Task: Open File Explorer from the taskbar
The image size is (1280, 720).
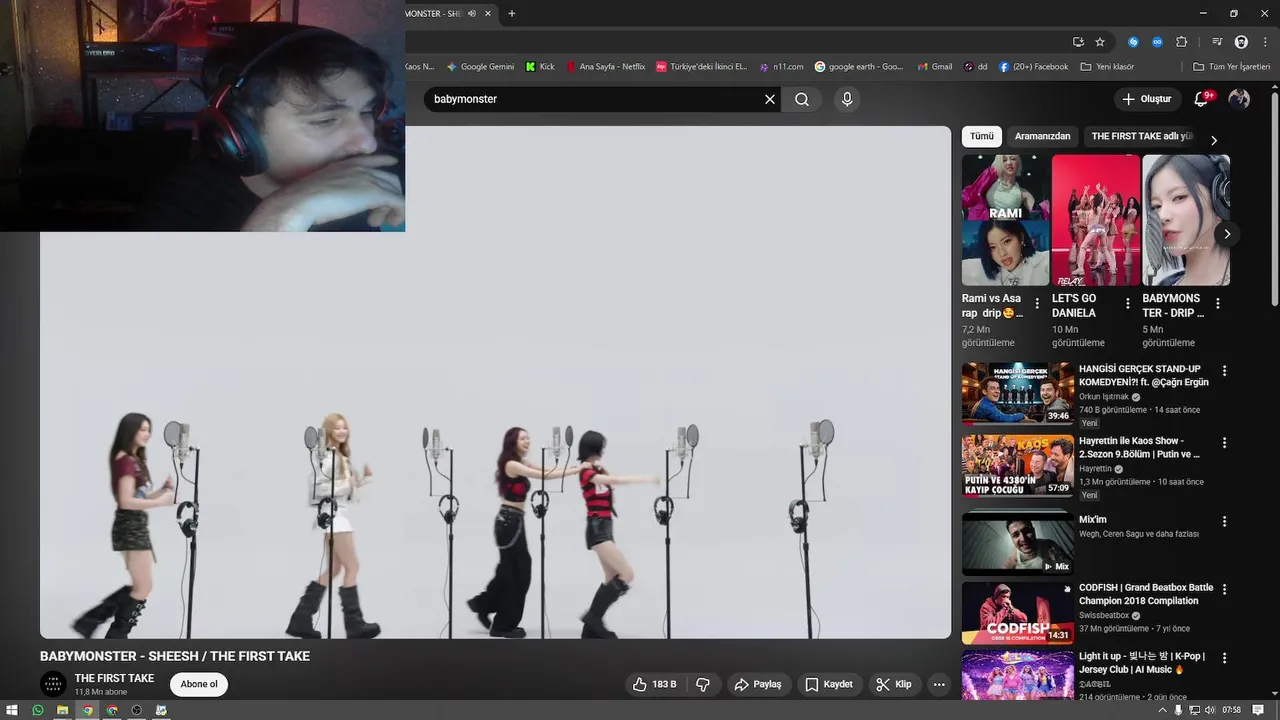Action: pyautogui.click(x=62, y=710)
